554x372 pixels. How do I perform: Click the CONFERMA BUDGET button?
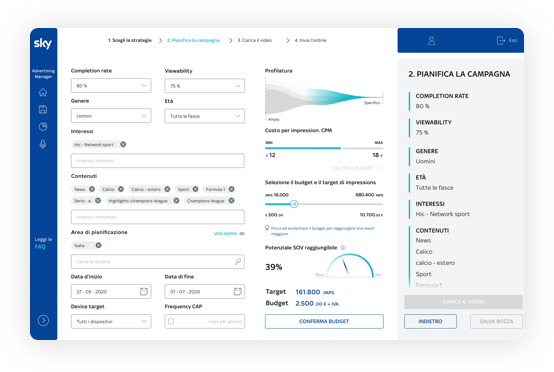point(324,321)
